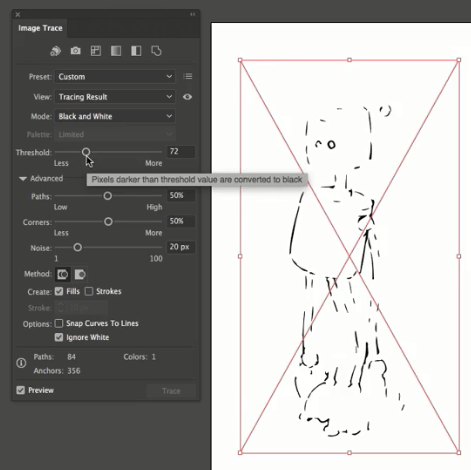Click the Trace button

click(171, 391)
